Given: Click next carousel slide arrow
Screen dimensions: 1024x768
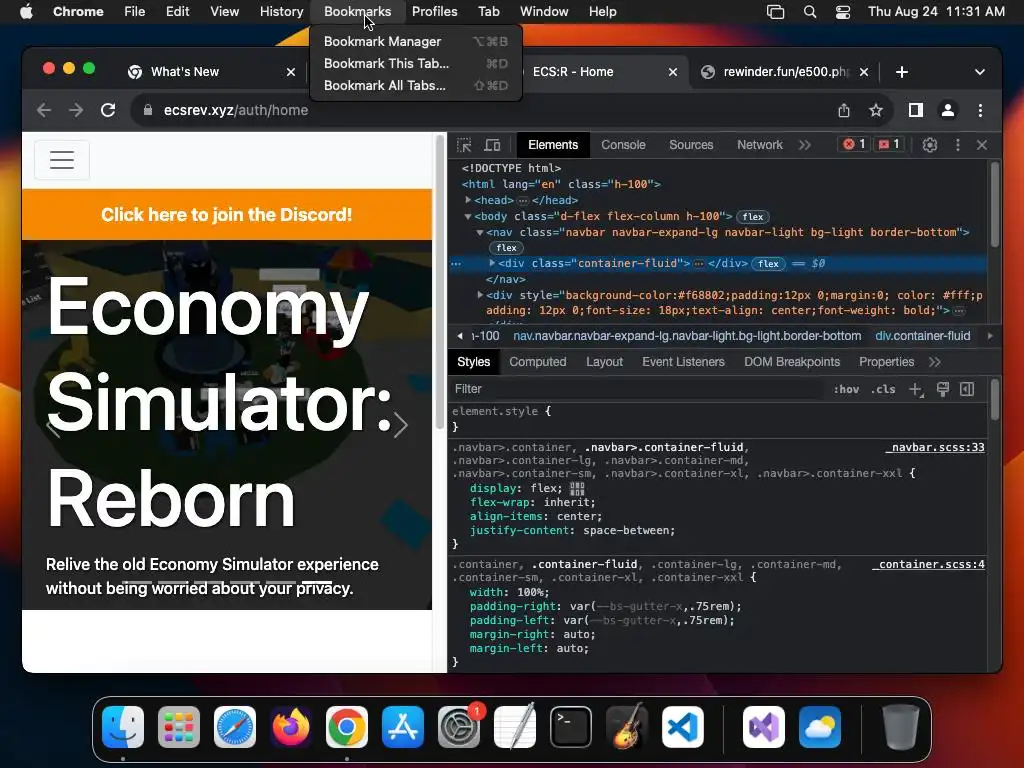Looking at the screenshot, I should (400, 425).
